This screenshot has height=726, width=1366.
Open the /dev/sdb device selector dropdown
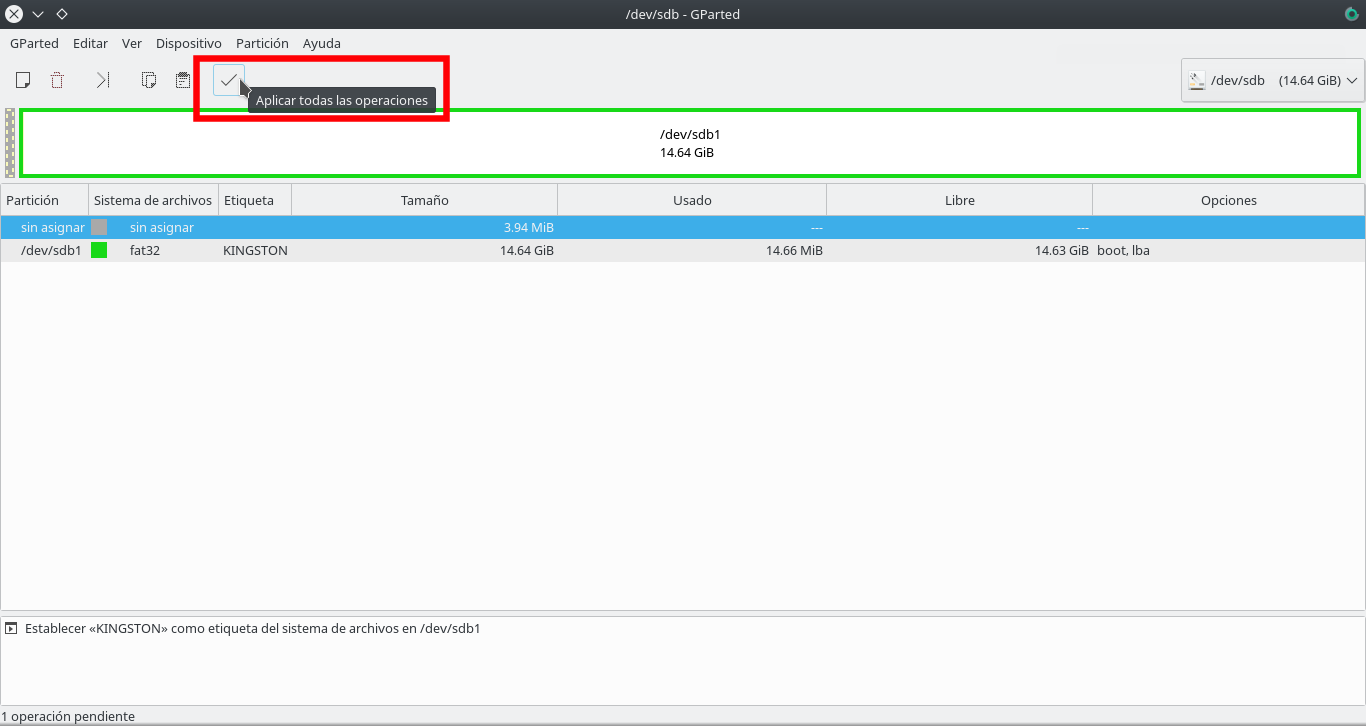(1273, 80)
